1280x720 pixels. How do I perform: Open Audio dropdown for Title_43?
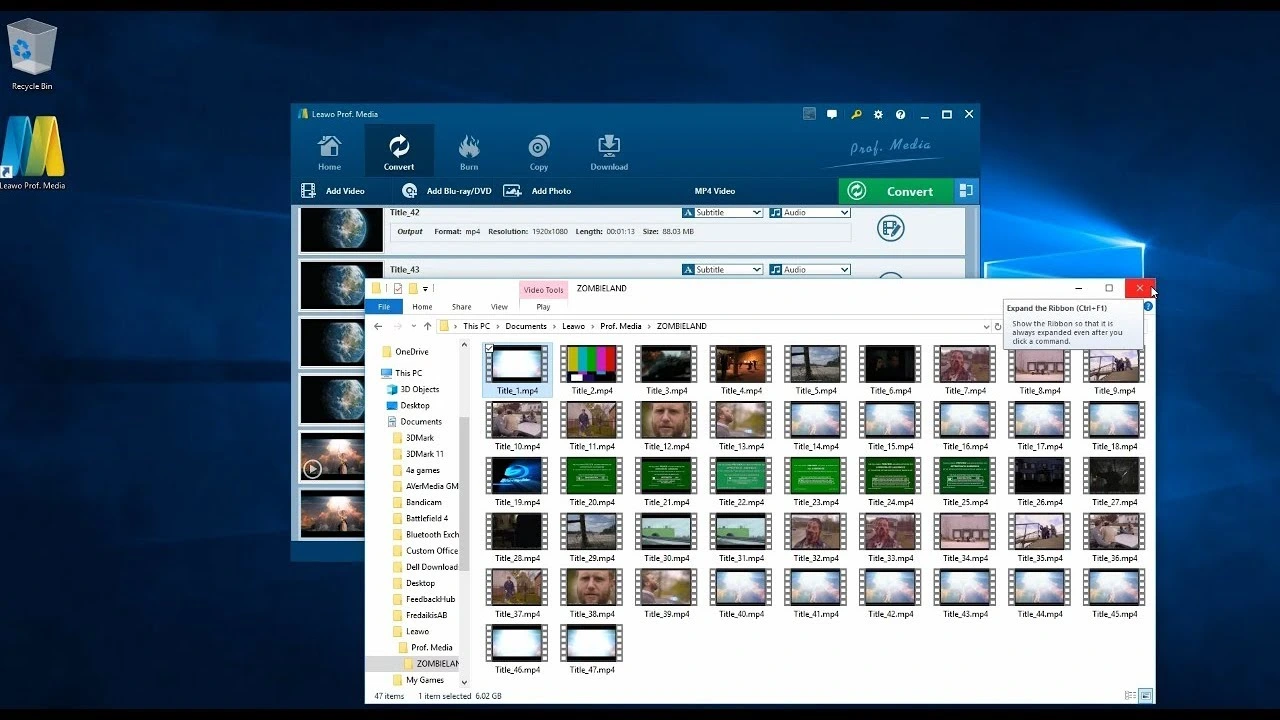(x=809, y=270)
